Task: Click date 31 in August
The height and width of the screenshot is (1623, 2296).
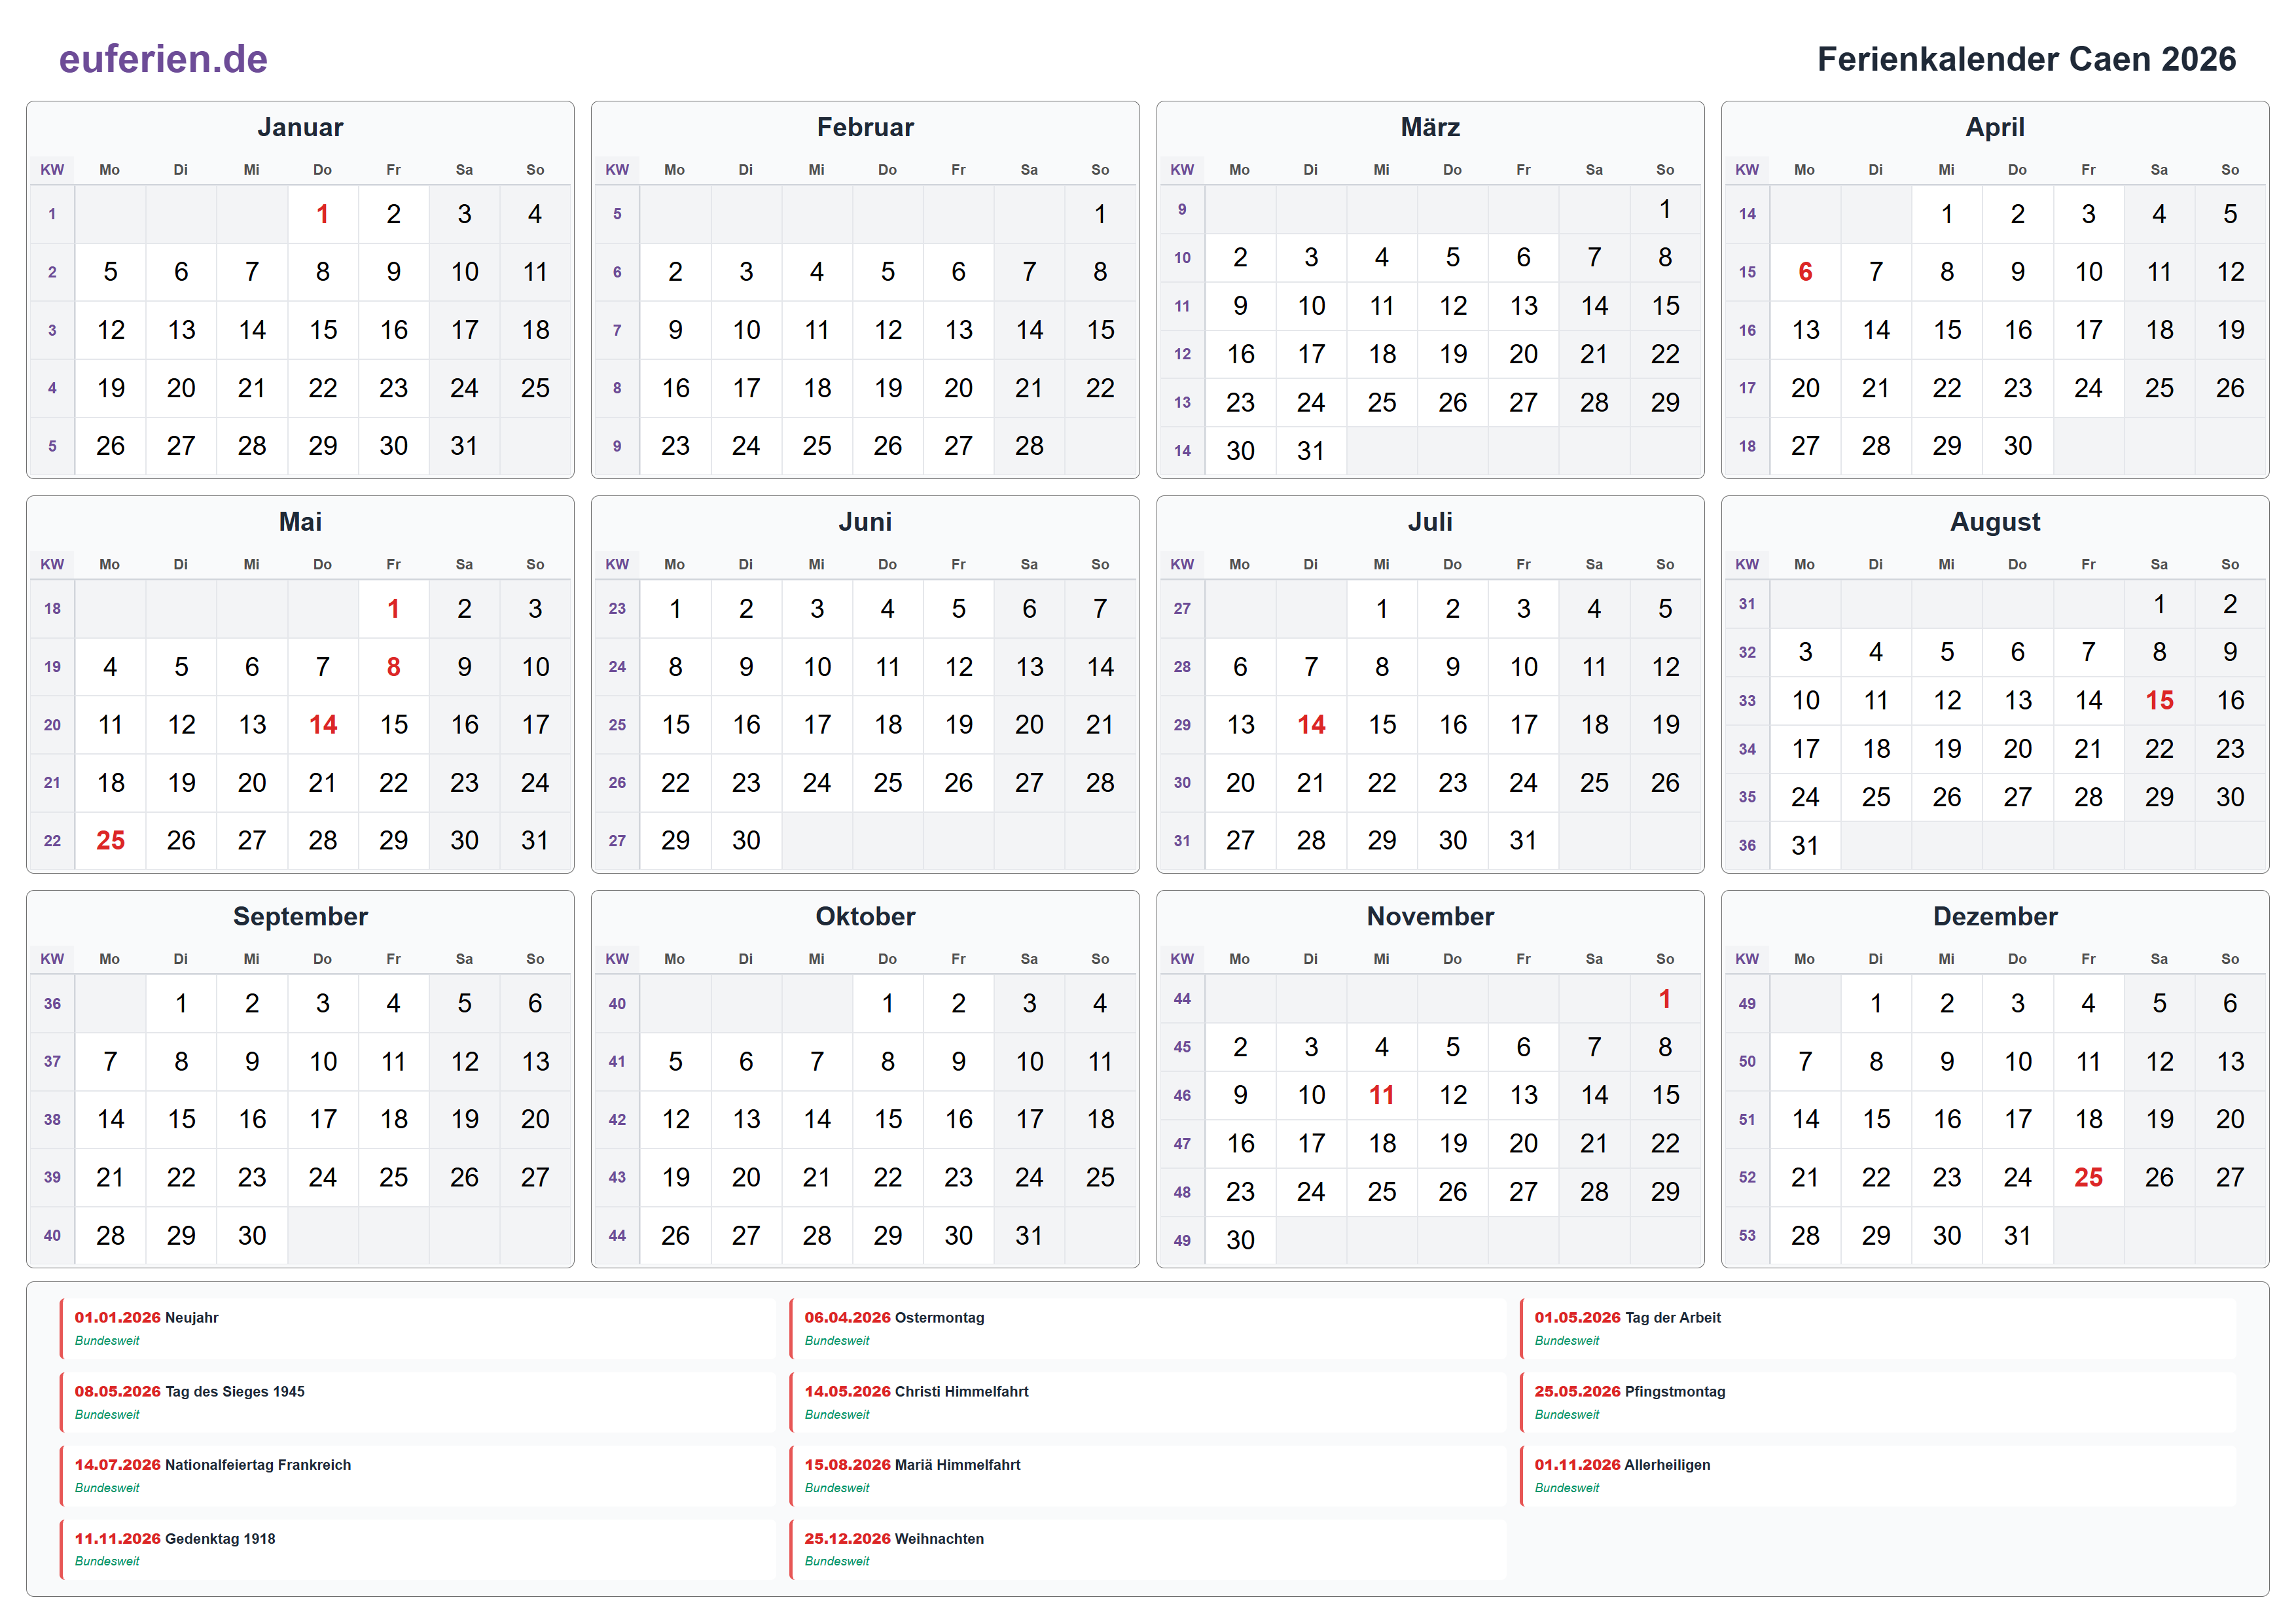Action: [1805, 846]
